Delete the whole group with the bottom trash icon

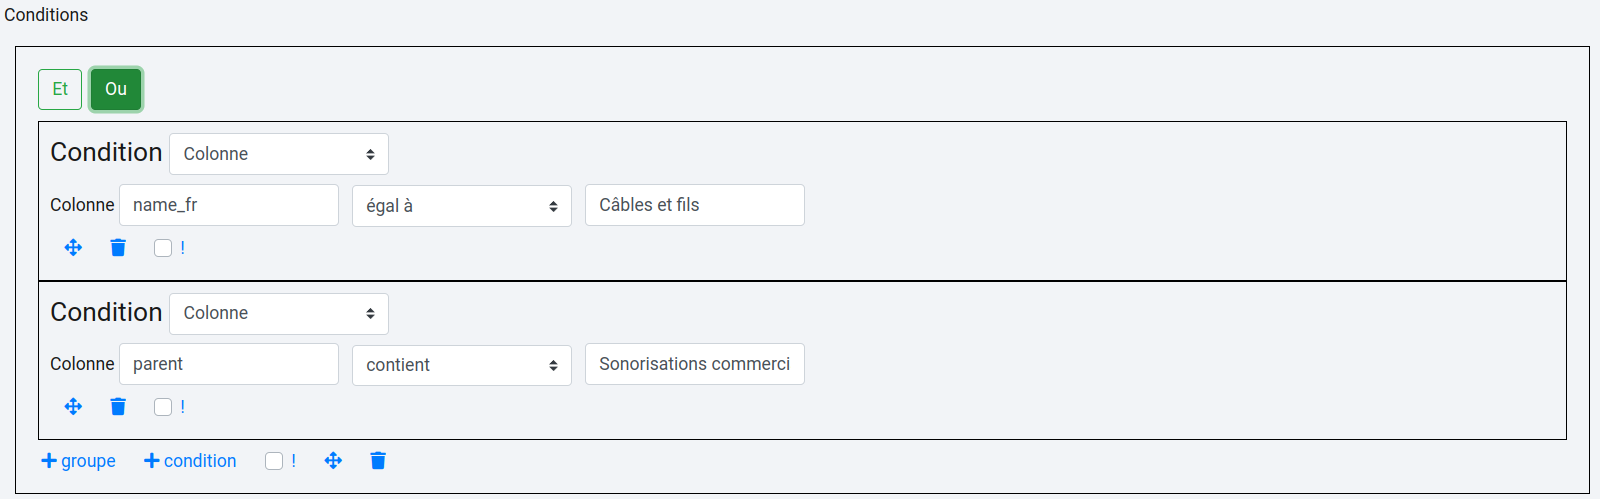coord(378,460)
